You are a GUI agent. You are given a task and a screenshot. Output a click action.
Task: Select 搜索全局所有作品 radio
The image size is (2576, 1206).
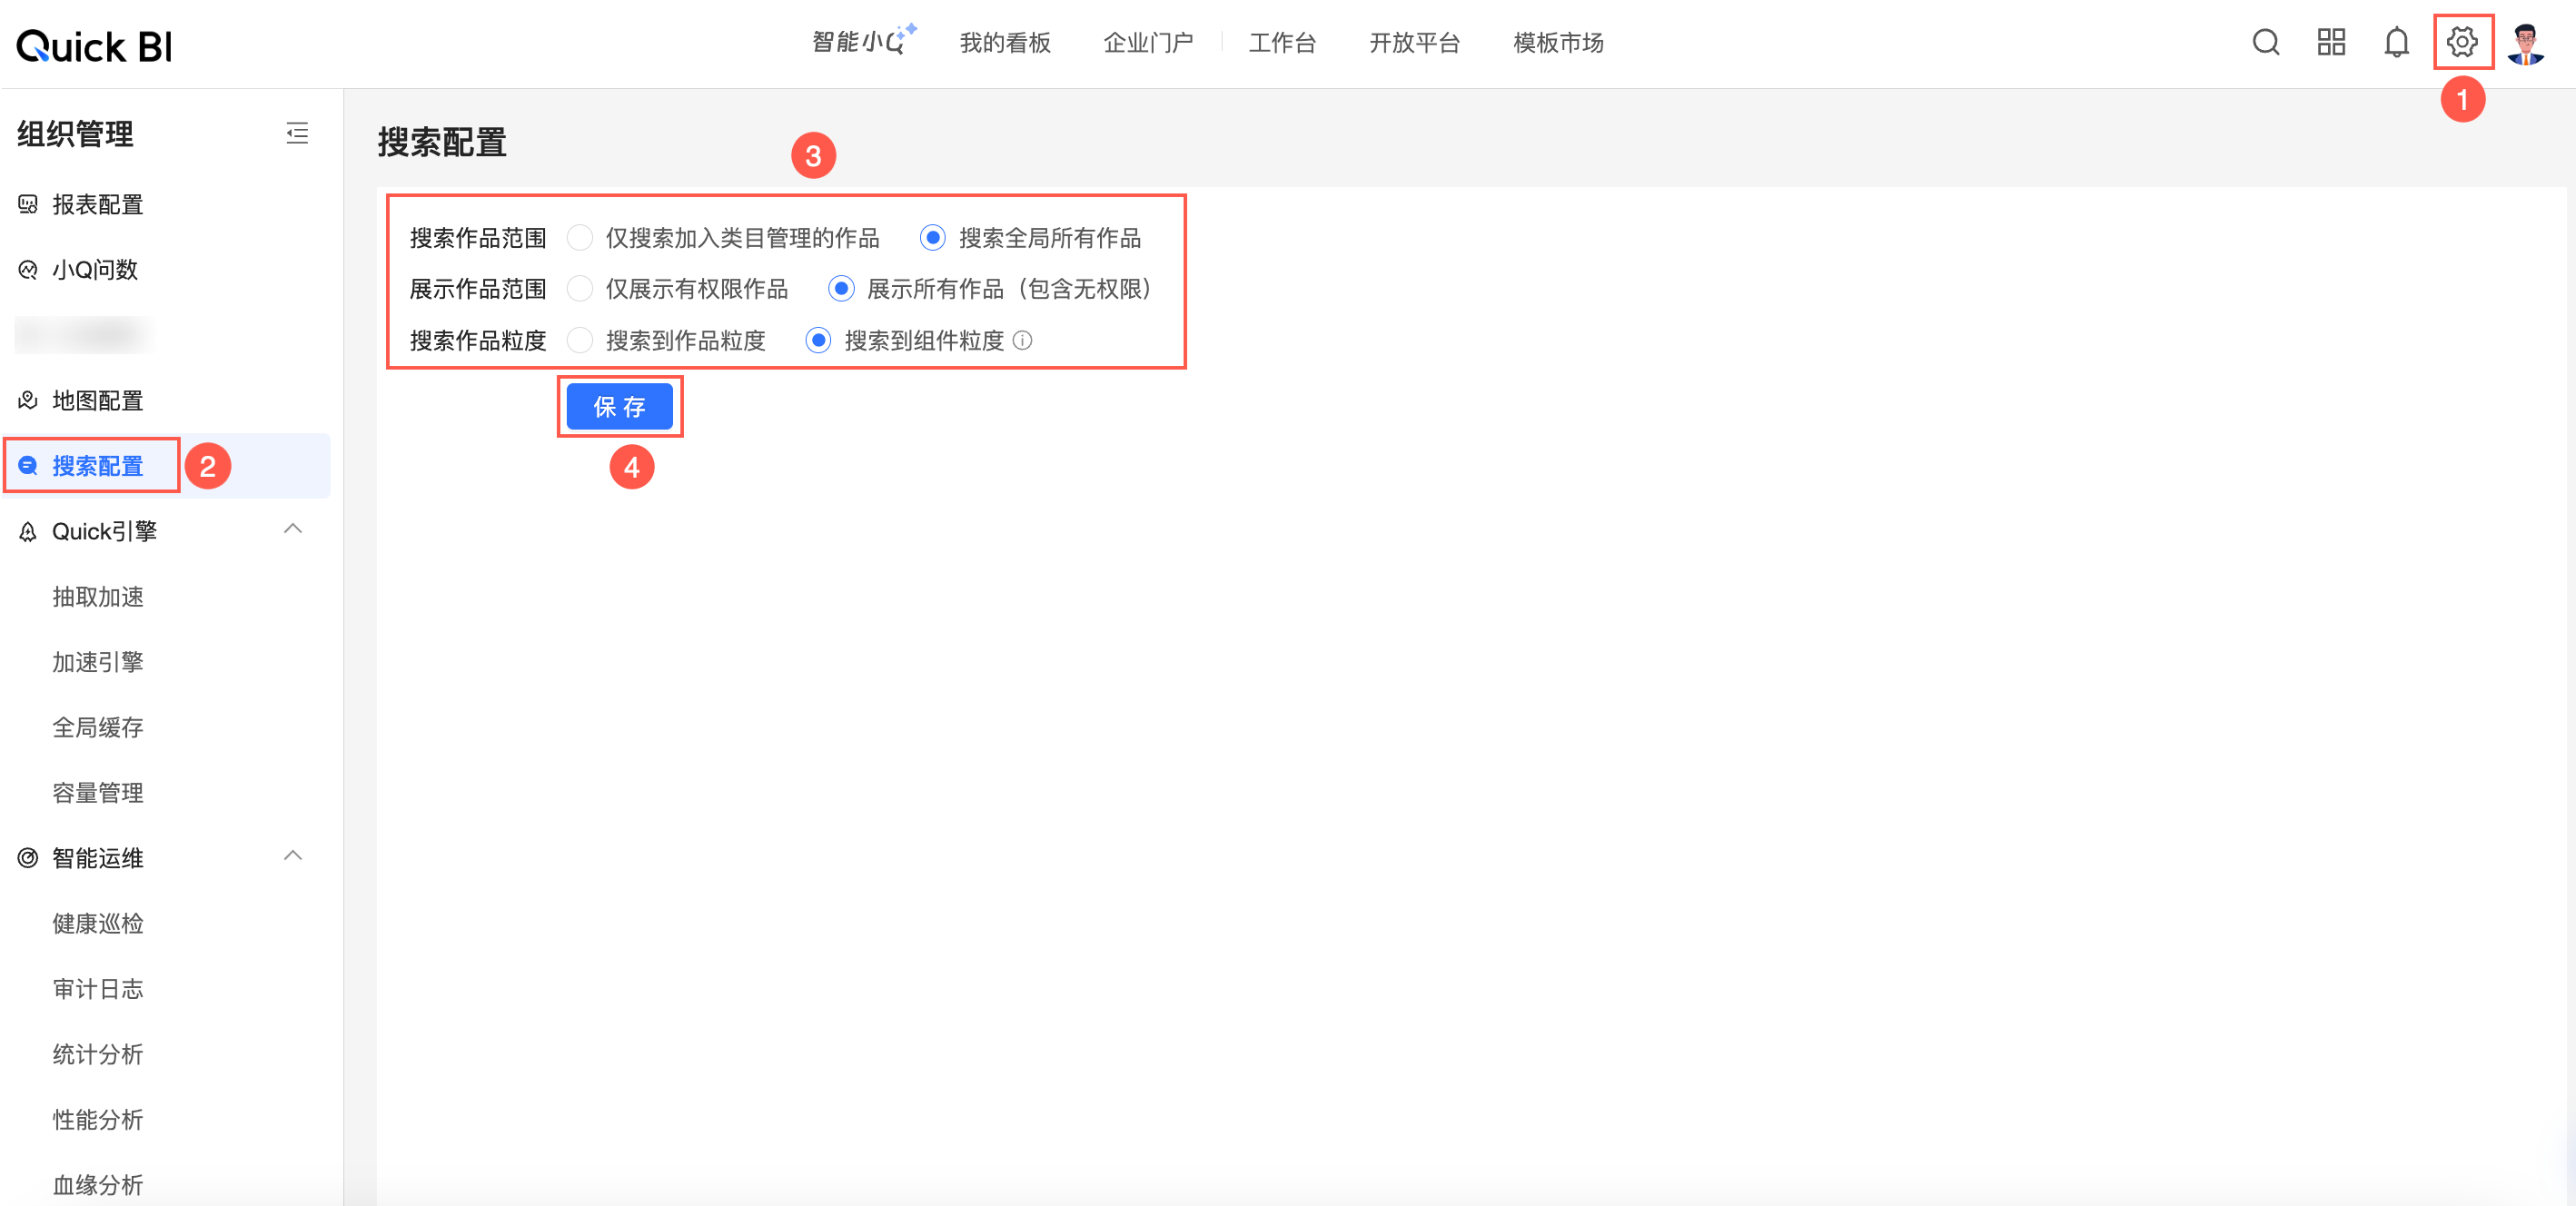932,238
